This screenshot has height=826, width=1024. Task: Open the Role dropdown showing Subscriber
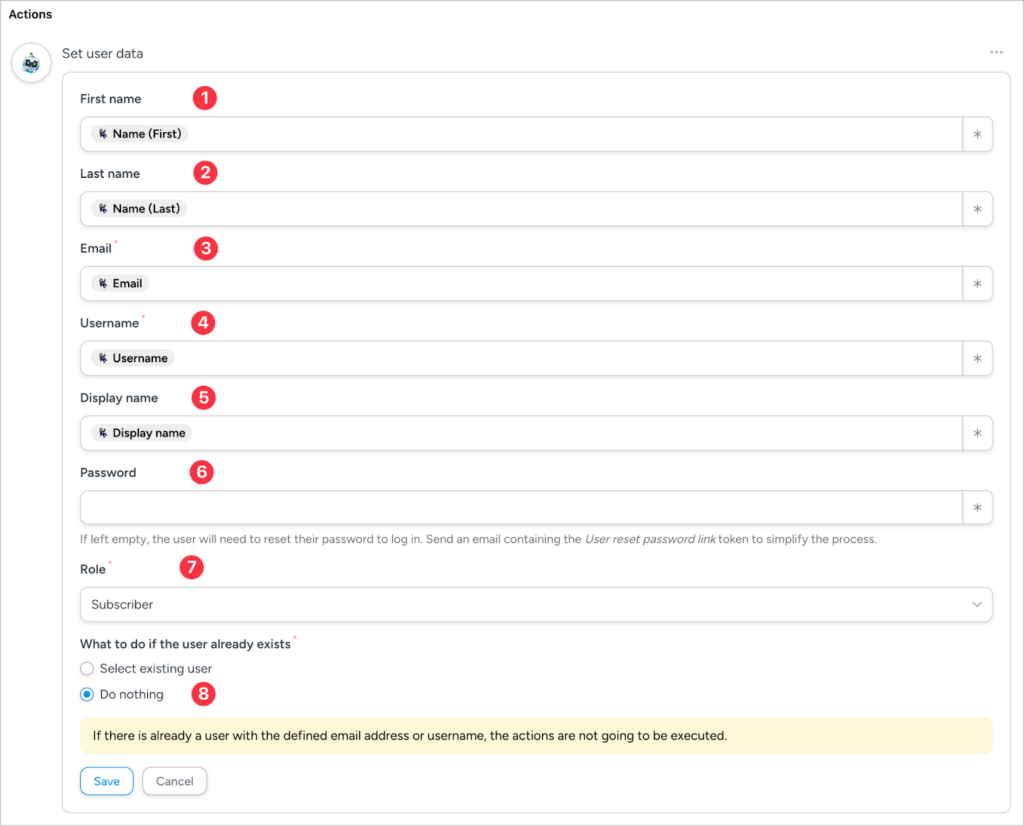pos(537,604)
